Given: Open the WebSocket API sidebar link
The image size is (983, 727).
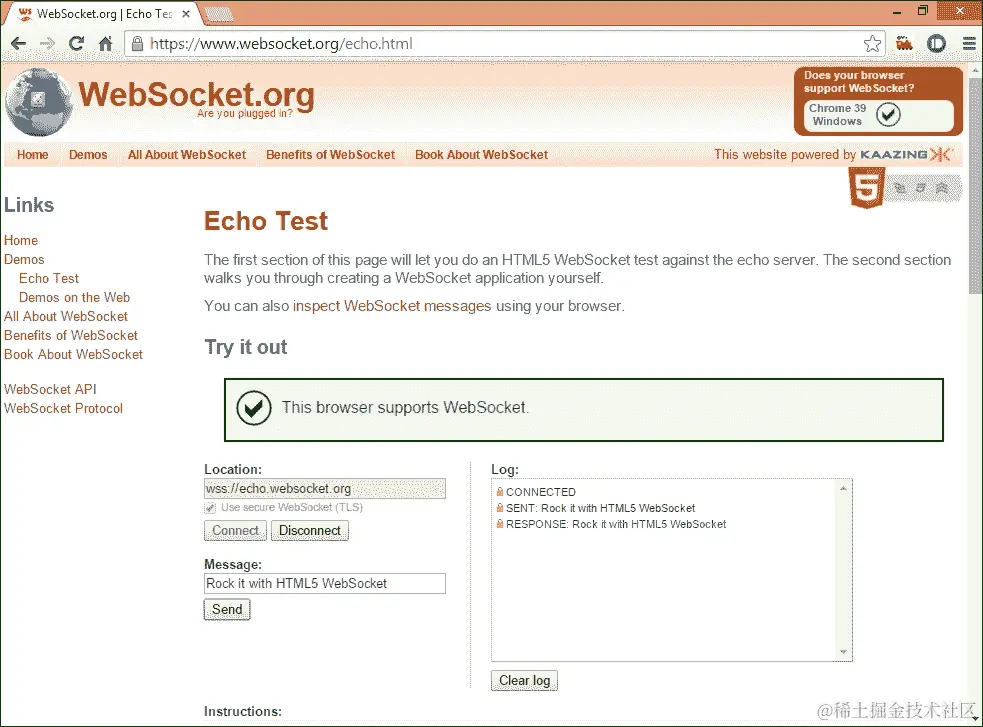Looking at the screenshot, I should tap(50, 389).
